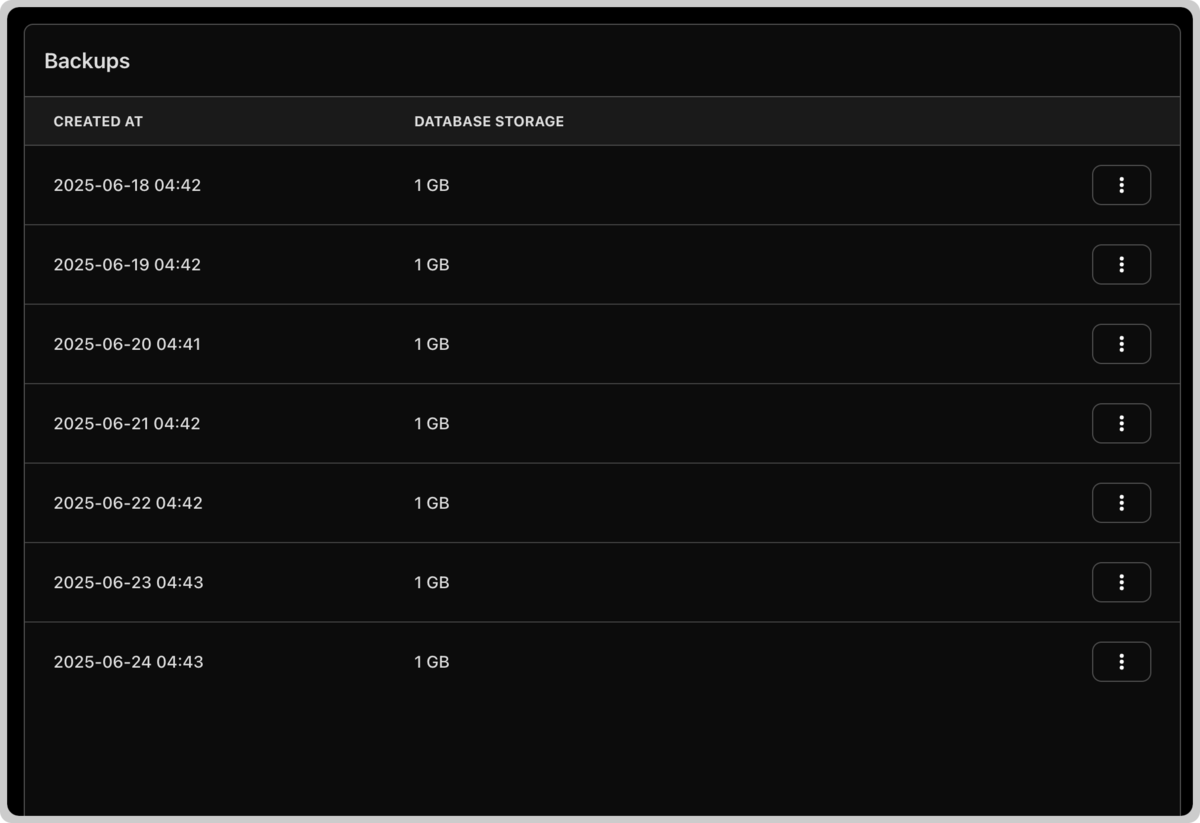Open three-dot menu for 2025-06-20 backup
1200x823 pixels.
(1121, 344)
